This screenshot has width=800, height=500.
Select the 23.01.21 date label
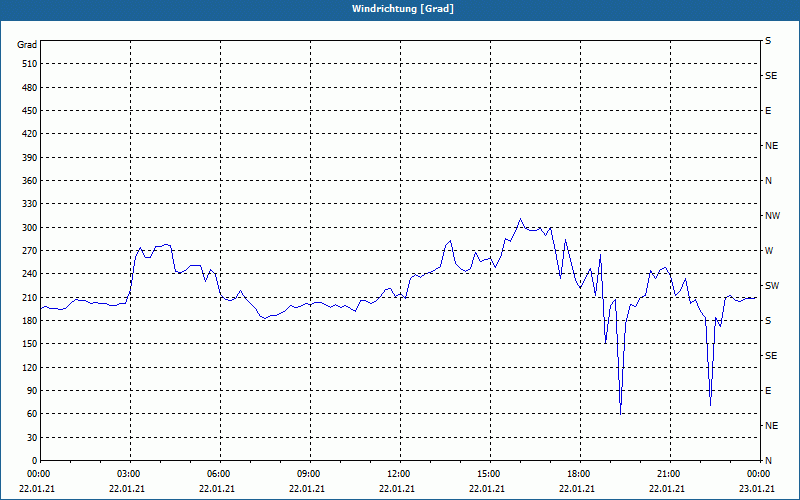[757, 488]
